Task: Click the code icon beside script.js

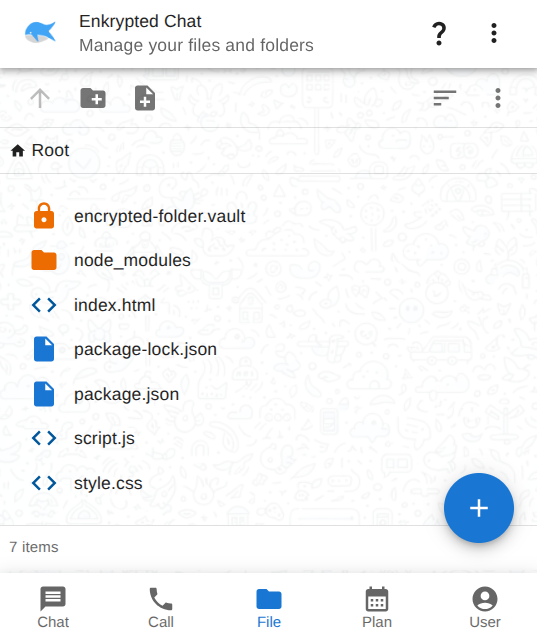Action: tap(44, 438)
